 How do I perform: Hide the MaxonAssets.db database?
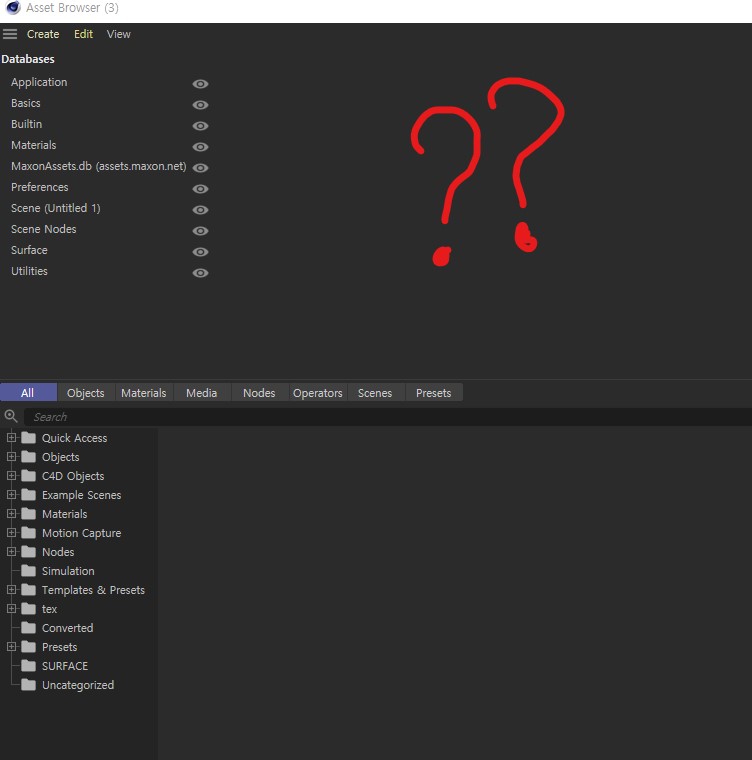(200, 168)
